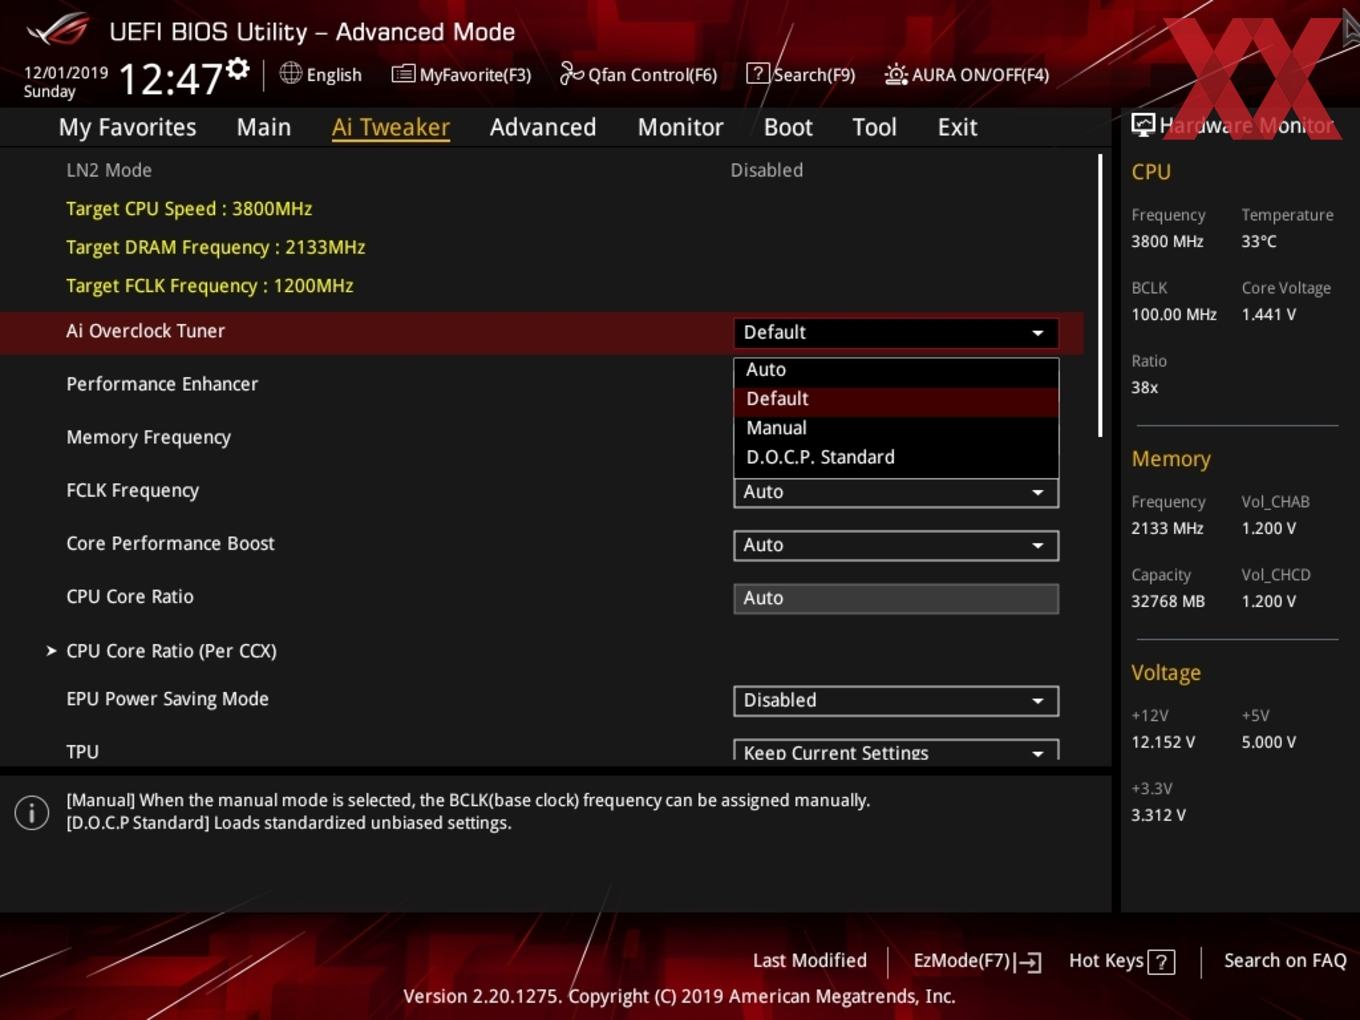Screen dimensions: 1360x1020
Task: Switch to EzMode(F7)
Action: tap(977, 961)
